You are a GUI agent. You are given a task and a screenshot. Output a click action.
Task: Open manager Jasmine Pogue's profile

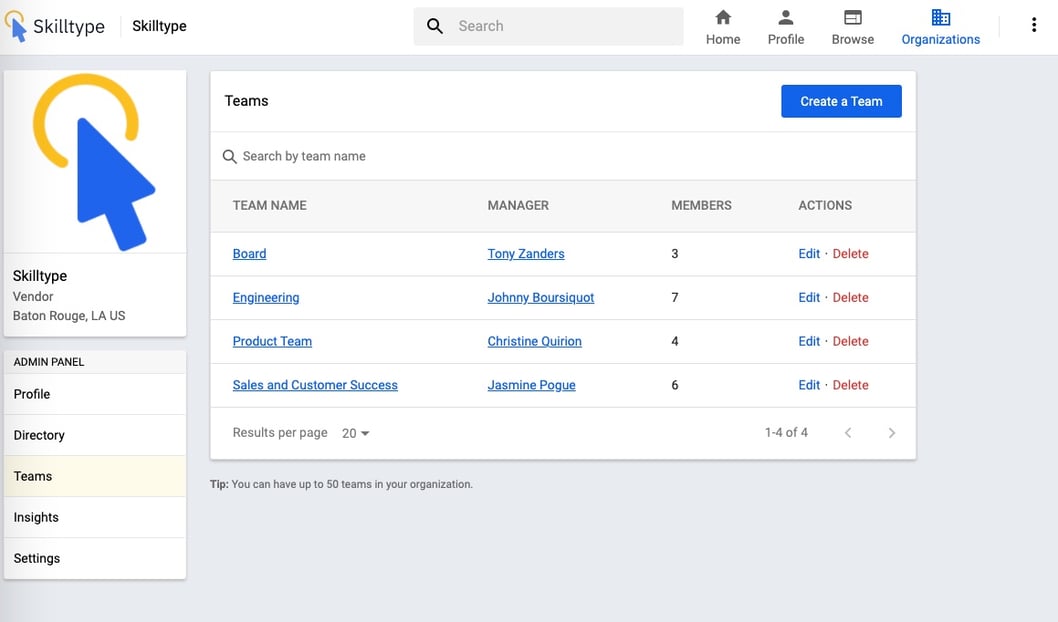(x=531, y=385)
